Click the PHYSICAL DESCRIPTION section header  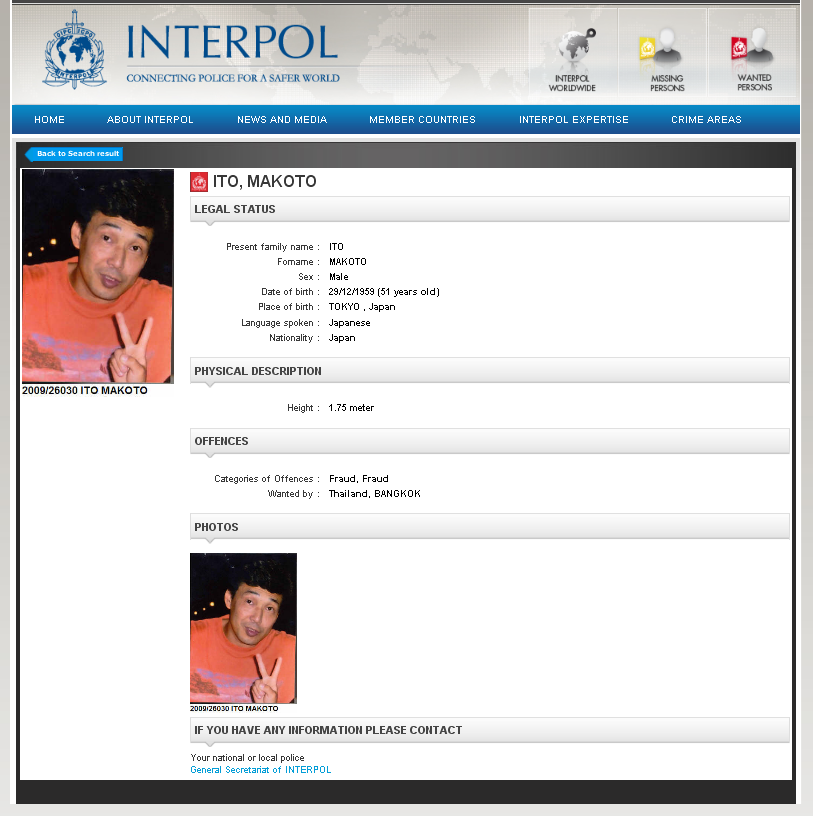[489, 371]
